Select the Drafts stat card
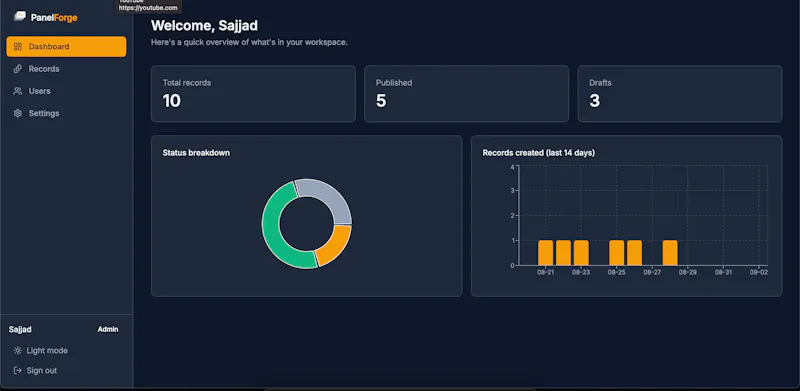This screenshot has width=800, height=391. click(x=680, y=93)
